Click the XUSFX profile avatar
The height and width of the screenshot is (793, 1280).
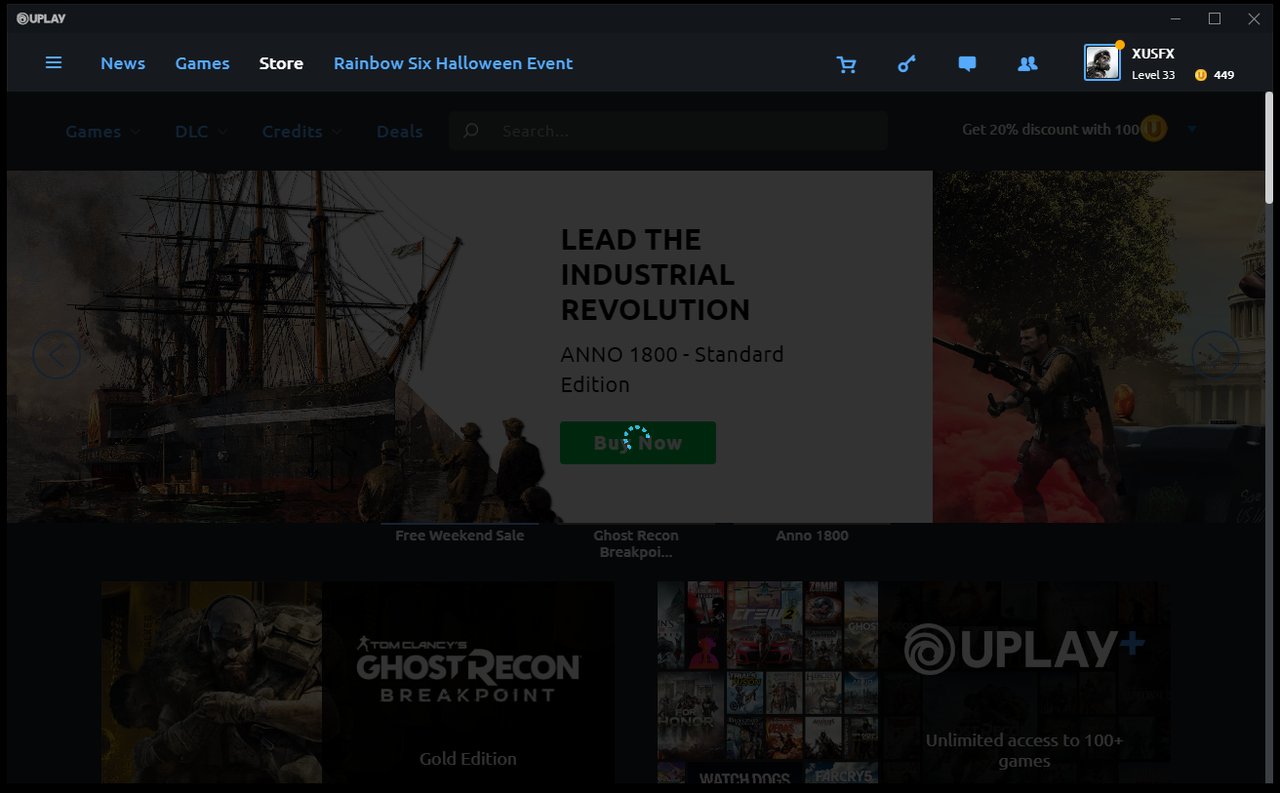(x=1102, y=62)
